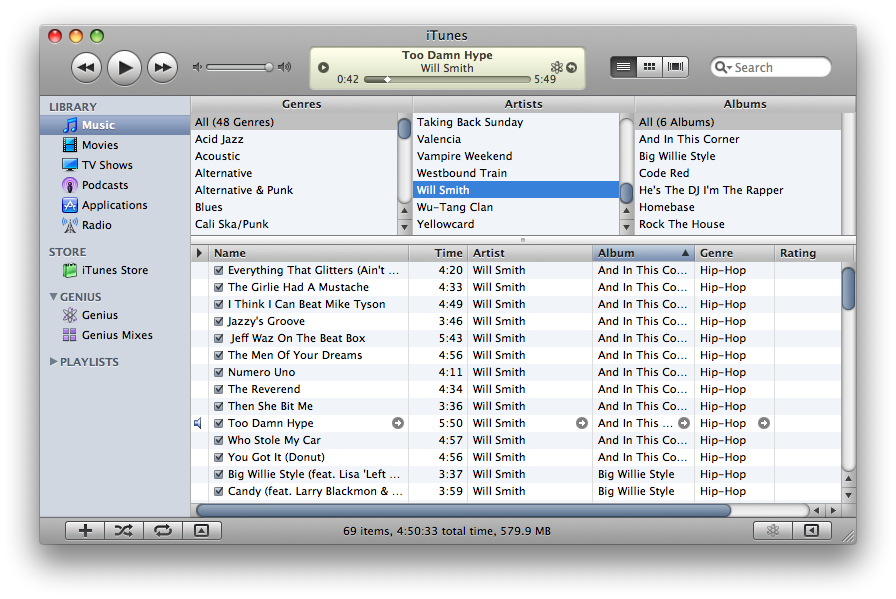The image size is (896, 599).
Task: Collapse the GENIUS sidebar section
Action: pos(53,297)
